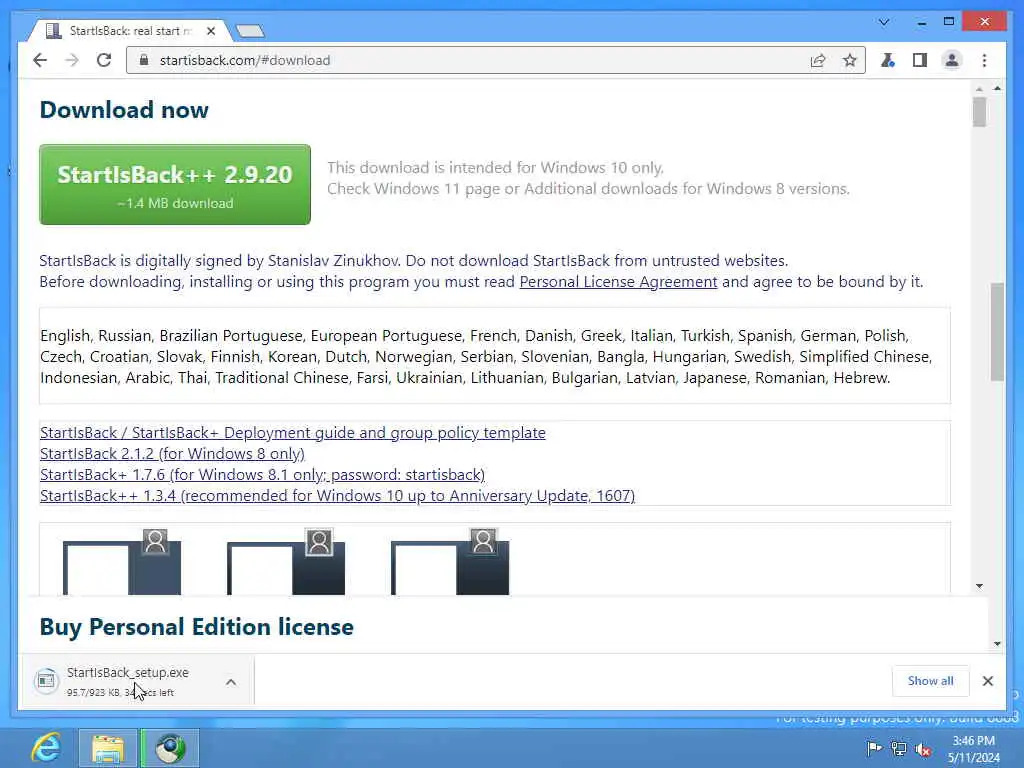Download StartIsBack++ 2.9.20 green button
1024x768 pixels.
click(175, 185)
